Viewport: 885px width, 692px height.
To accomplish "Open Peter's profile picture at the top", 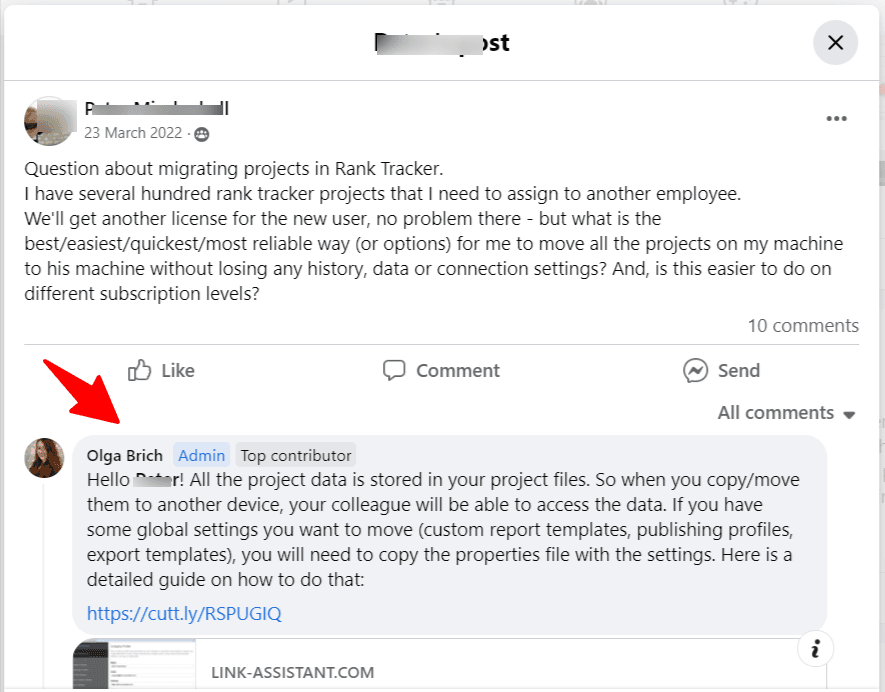I will [x=49, y=121].
